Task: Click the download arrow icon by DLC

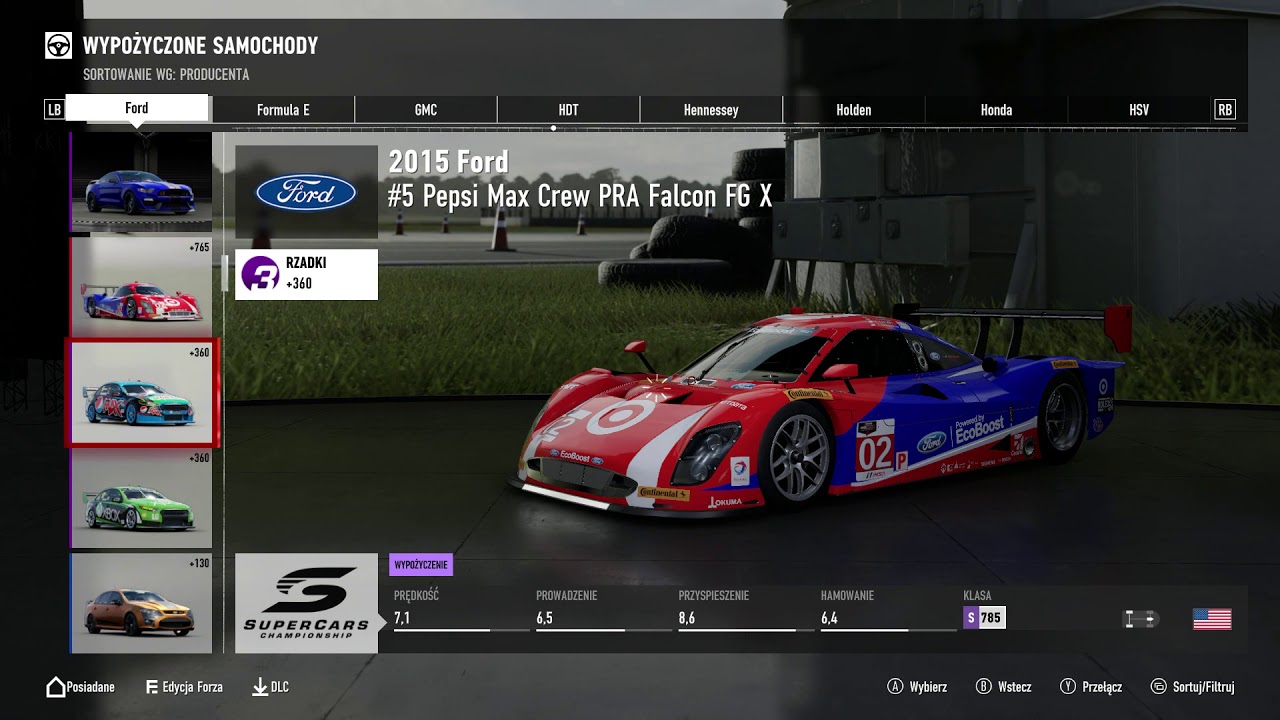Action: 260,687
